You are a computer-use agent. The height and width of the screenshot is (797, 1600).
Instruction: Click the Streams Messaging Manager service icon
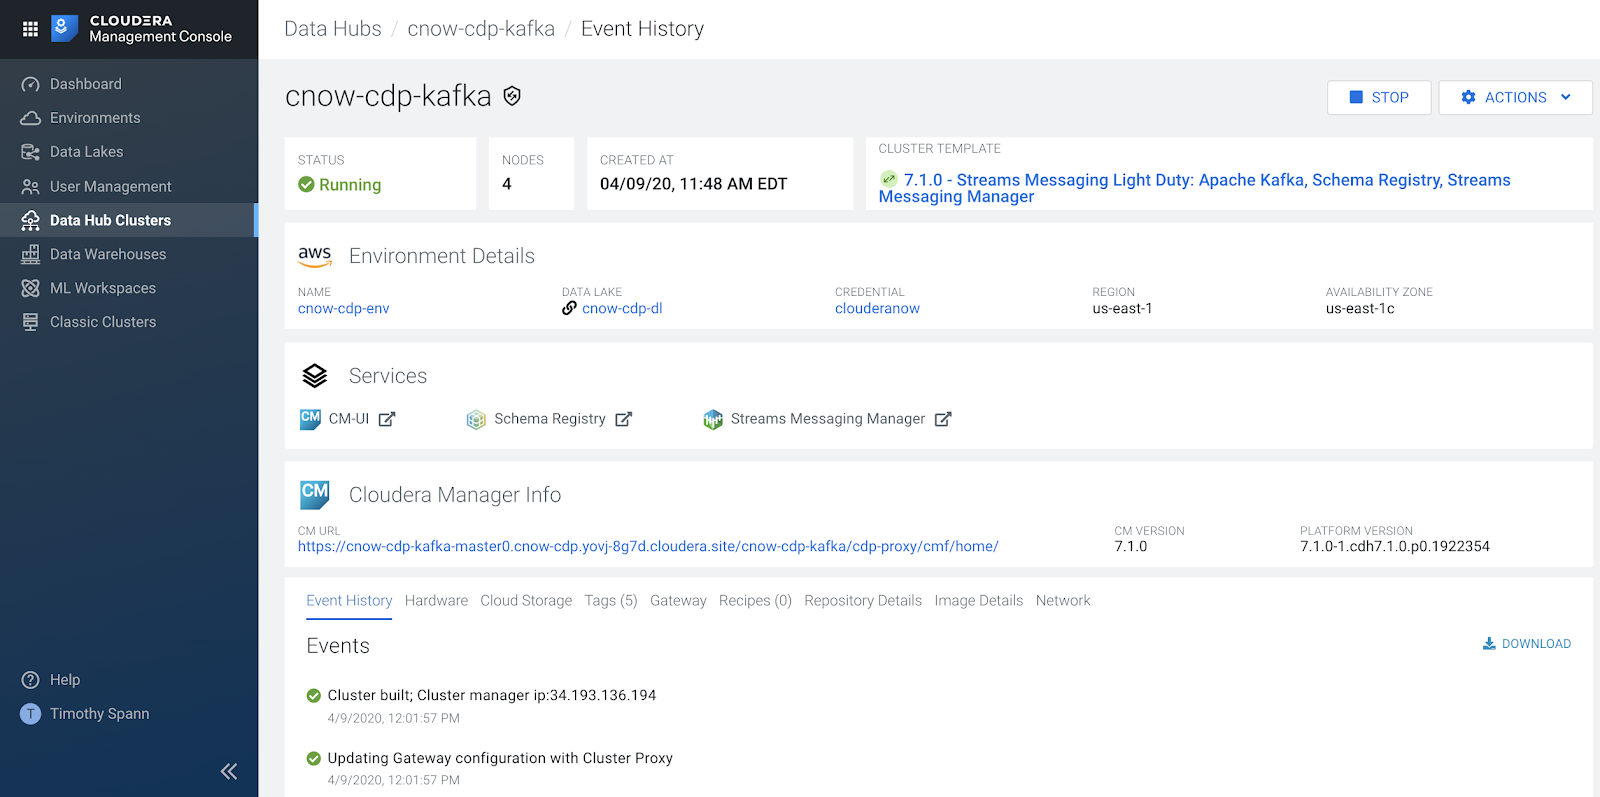[x=713, y=420]
